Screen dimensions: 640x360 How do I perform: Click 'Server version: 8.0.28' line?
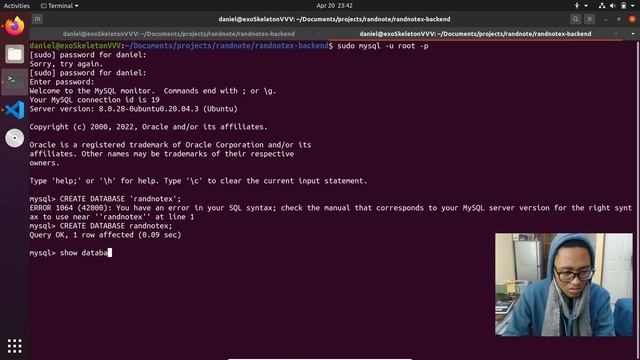133,109
